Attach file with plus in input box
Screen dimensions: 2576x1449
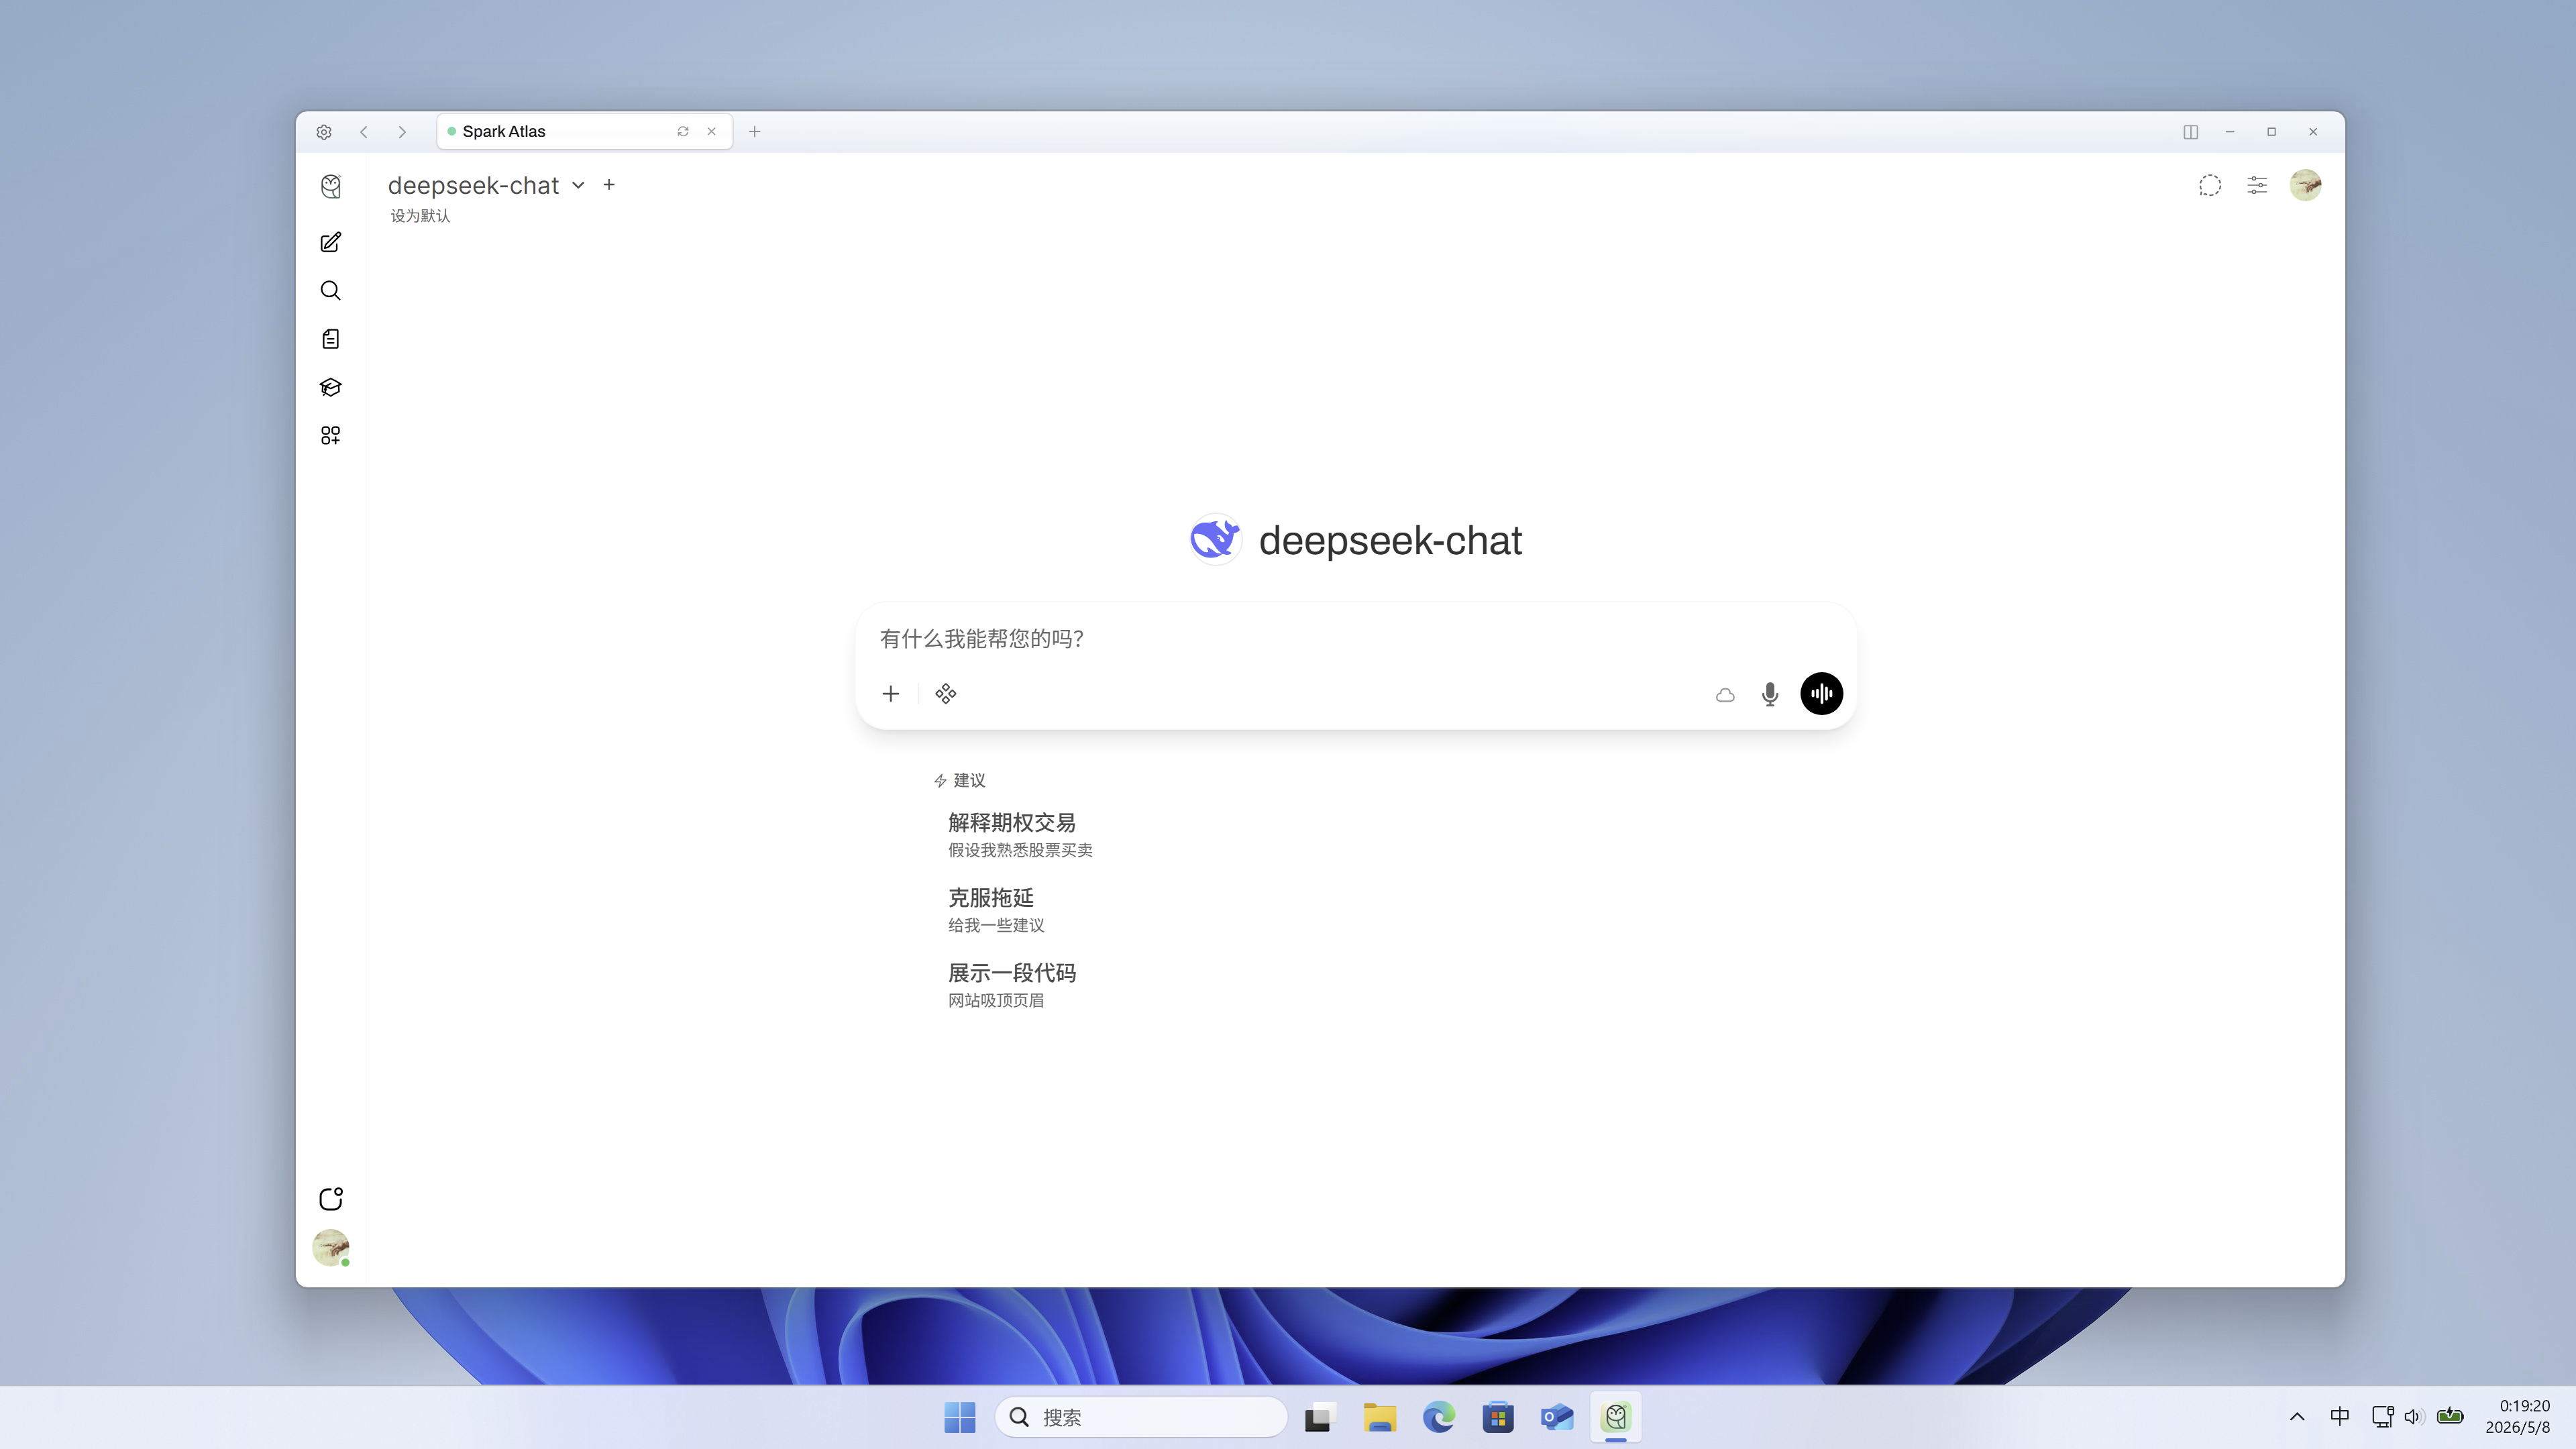tap(891, 694)
